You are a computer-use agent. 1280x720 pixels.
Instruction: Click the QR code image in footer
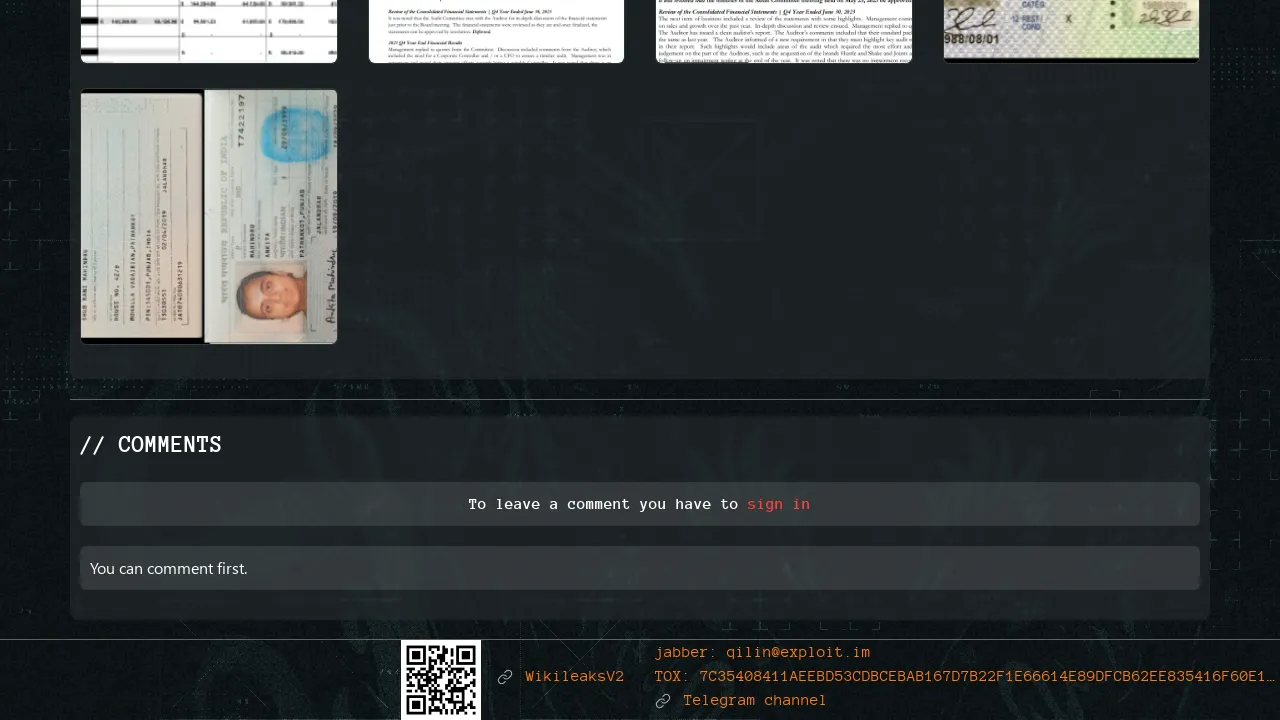(441, 680)
